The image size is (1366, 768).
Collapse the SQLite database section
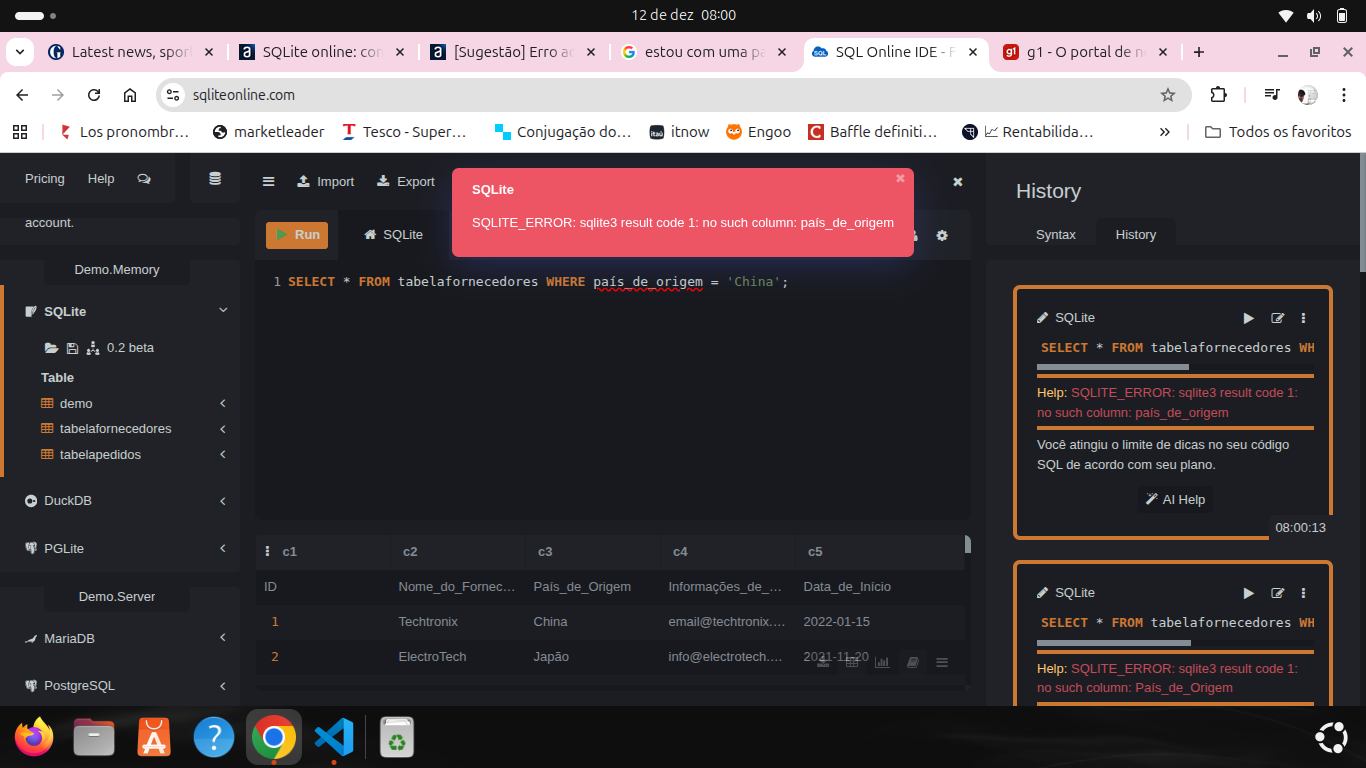point(223,311)
